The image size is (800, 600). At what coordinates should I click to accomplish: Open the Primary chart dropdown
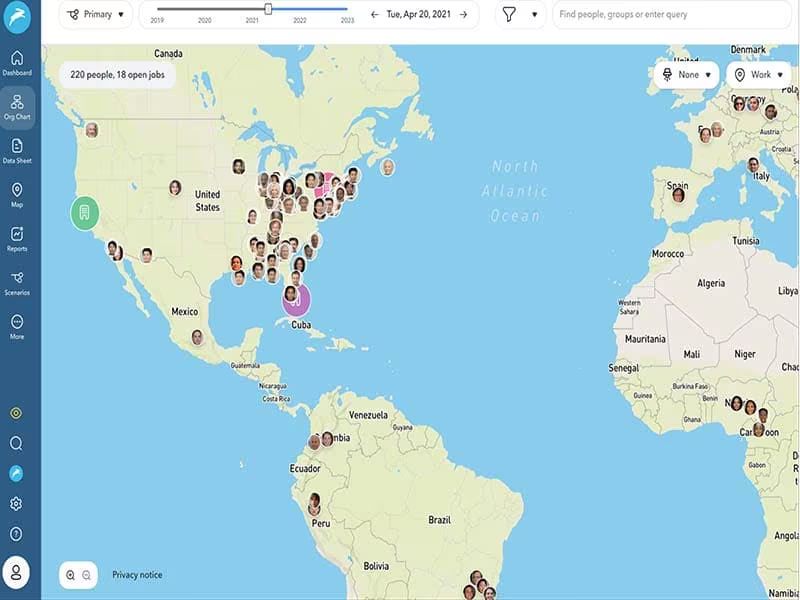[96, 14]
